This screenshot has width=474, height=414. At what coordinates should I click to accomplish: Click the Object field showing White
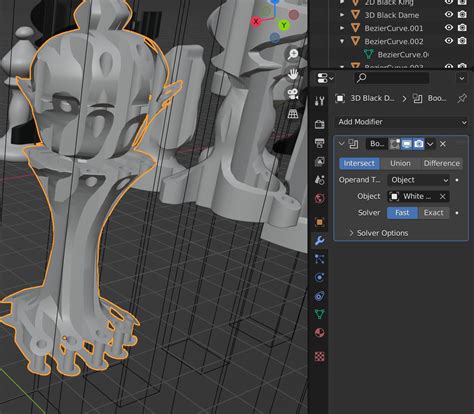(x=418, y=196)
